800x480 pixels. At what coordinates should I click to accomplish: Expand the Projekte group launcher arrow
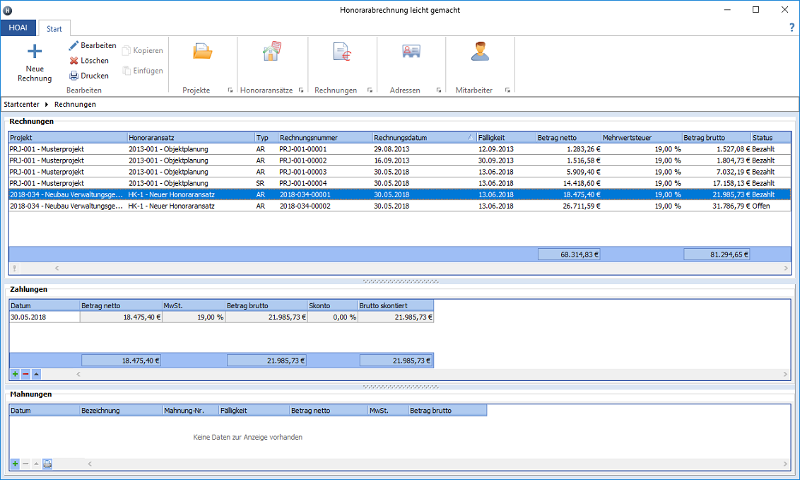point(230,91)
